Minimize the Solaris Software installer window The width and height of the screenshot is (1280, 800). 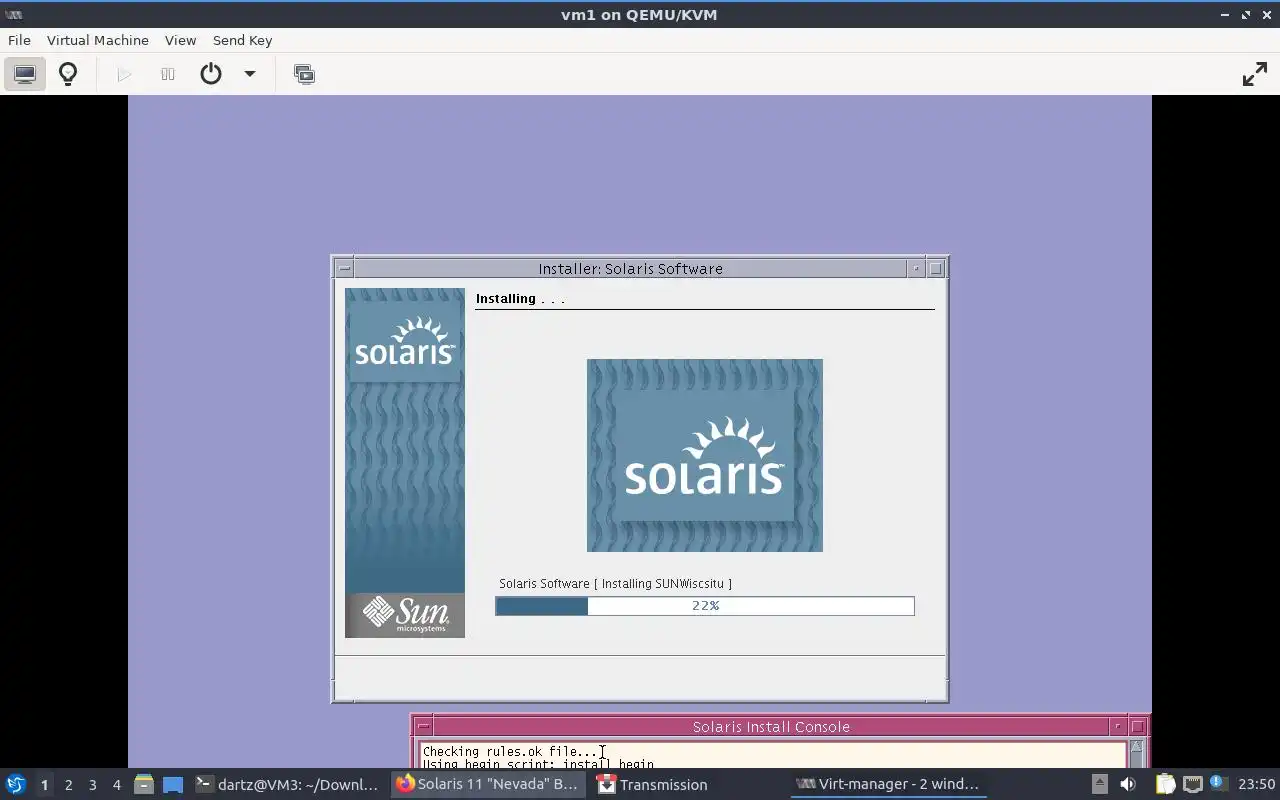point(916,268)
